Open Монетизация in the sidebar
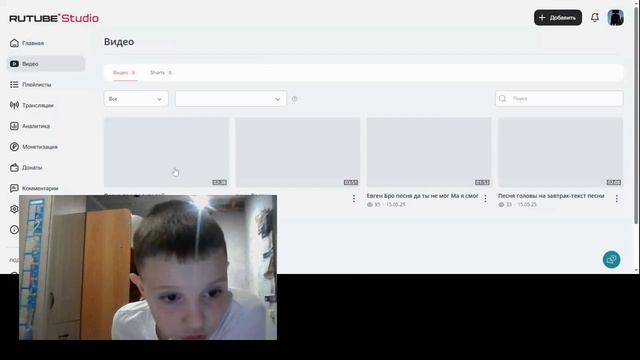640x360 pixels. 33,147
